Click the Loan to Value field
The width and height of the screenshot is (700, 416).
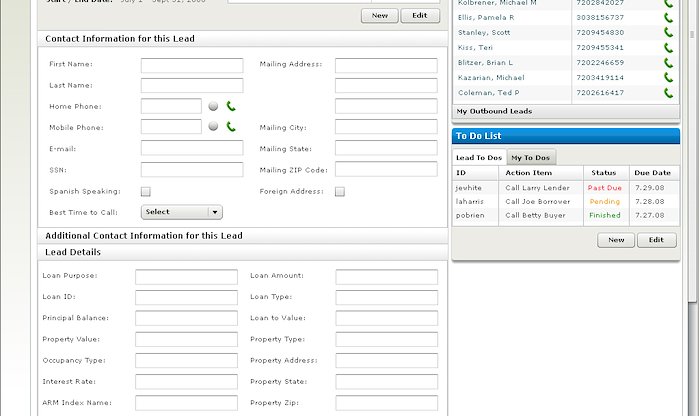pyautogui.click(x=387, y=318)
